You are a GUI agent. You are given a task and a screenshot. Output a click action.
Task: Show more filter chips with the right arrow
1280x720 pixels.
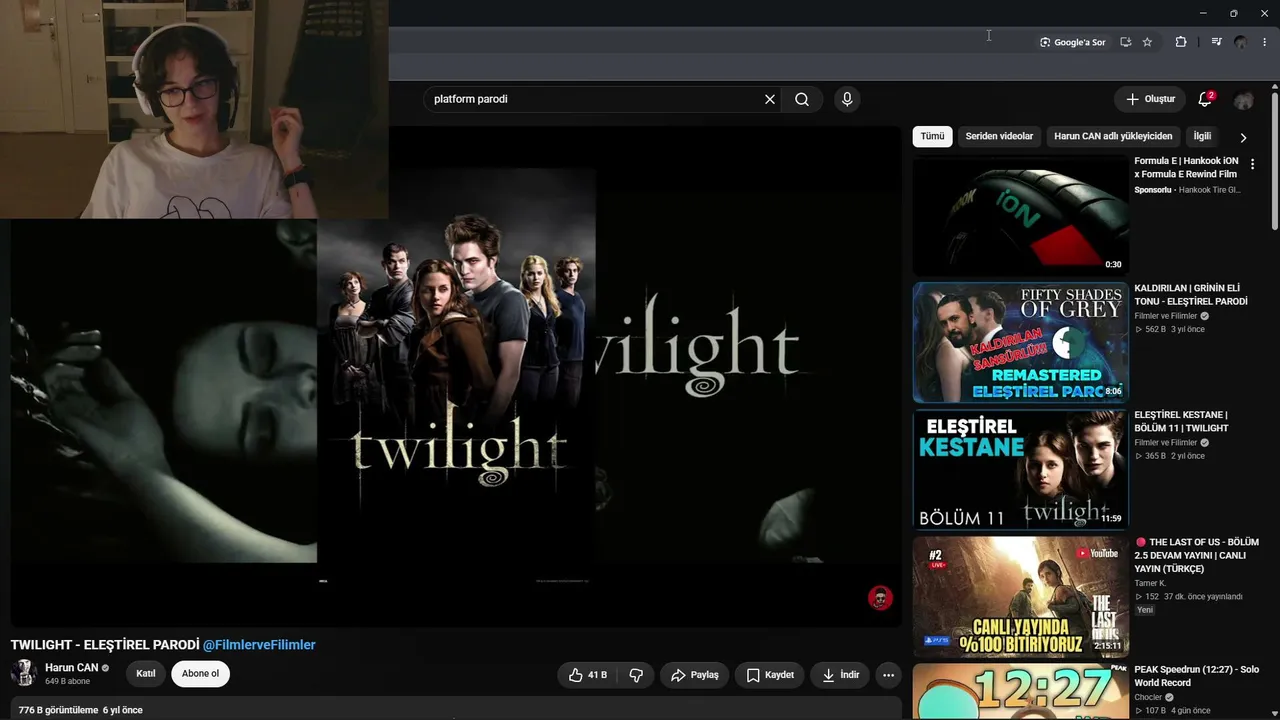pyautogui.click(x=1243, y=137)
